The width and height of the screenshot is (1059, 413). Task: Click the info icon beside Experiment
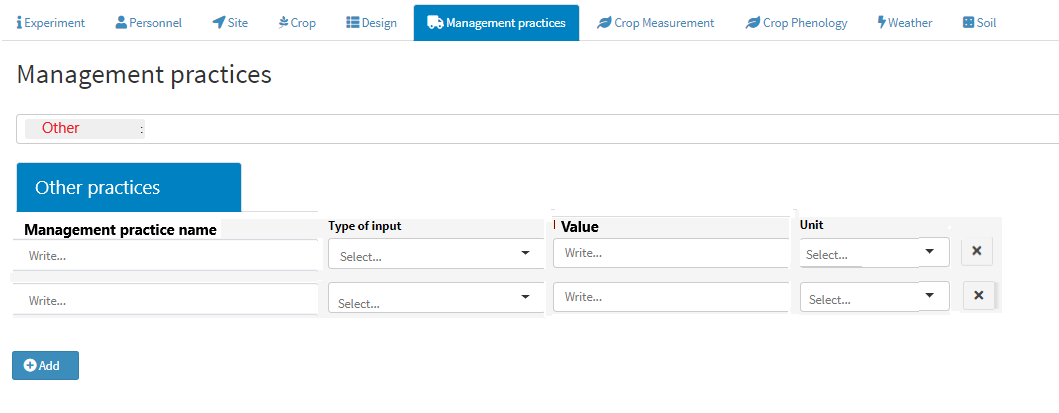coord(20,22)
